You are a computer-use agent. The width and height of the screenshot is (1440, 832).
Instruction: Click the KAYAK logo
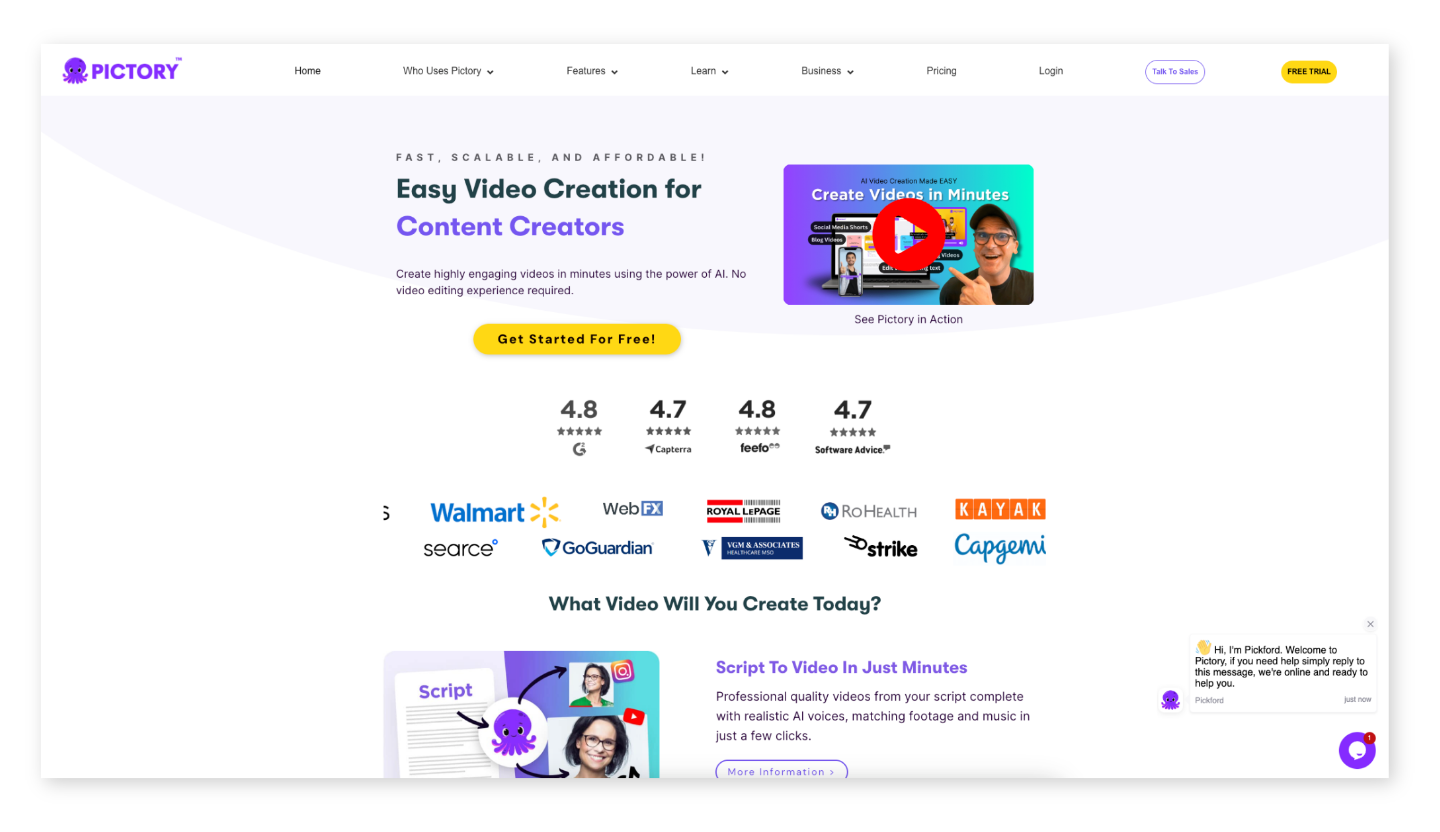(x=1000, y=509)
